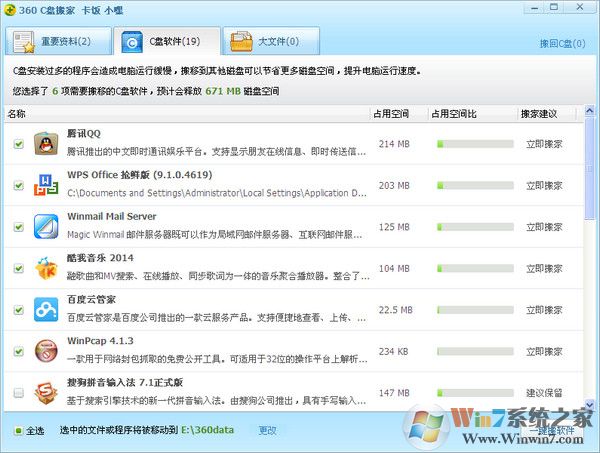Click 更改 to change target folder

267,430
